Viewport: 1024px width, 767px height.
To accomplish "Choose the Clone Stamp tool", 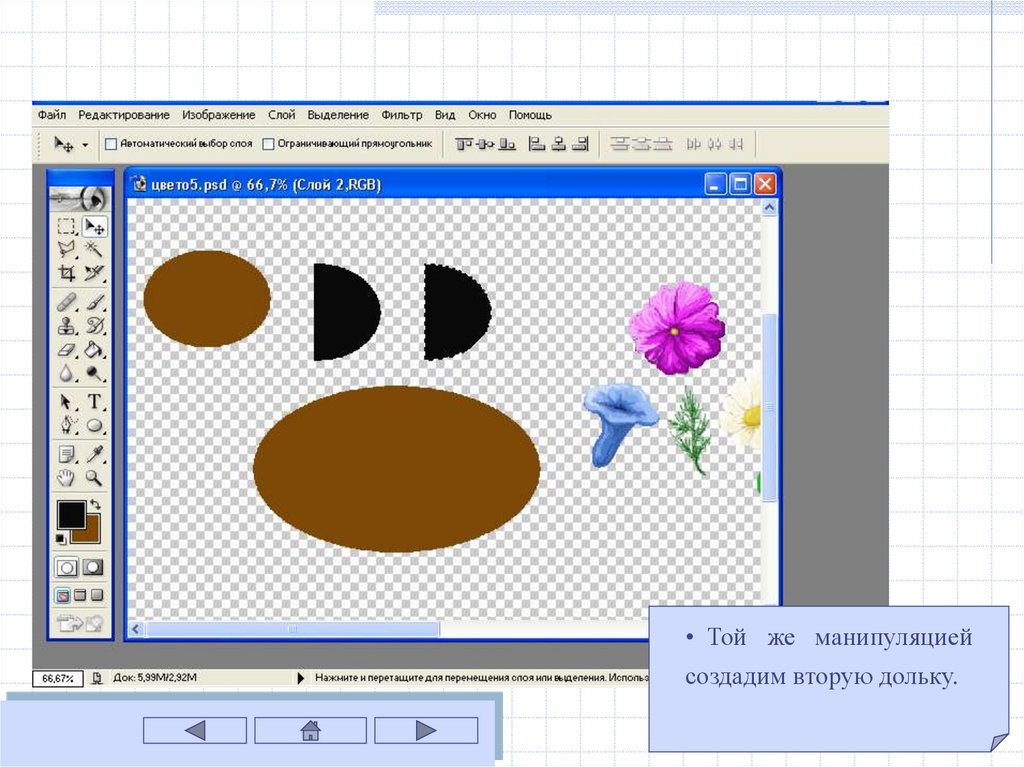I will [x=67, y=325].
